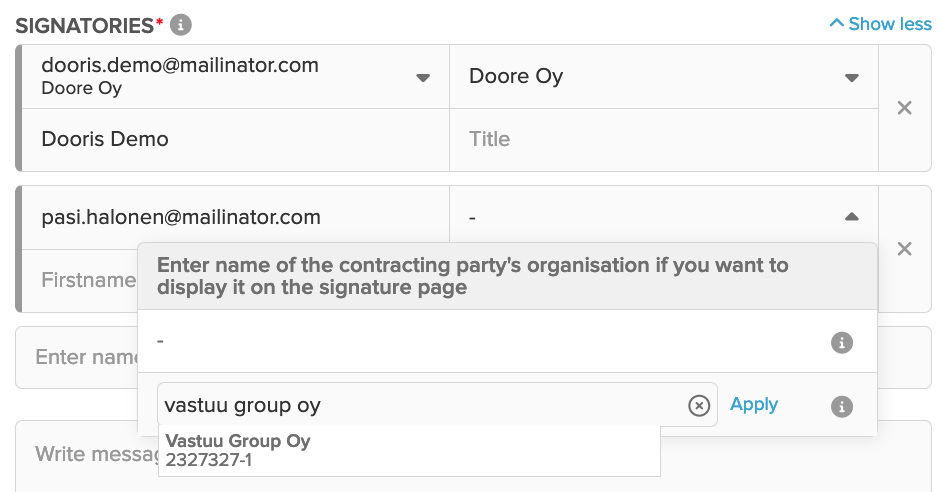Open the dooris.demo email dropdown arrow

pos(423,77)
